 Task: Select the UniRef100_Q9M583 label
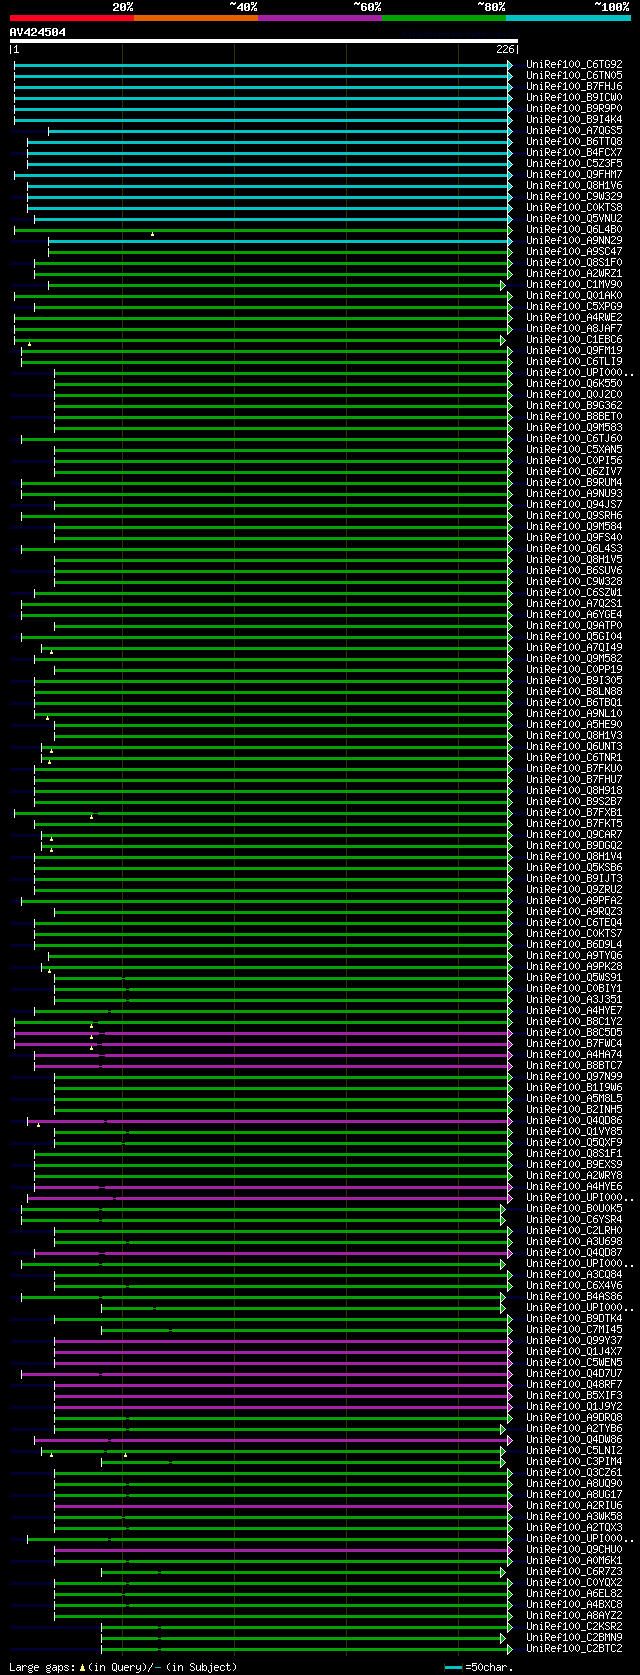[574, 428]
